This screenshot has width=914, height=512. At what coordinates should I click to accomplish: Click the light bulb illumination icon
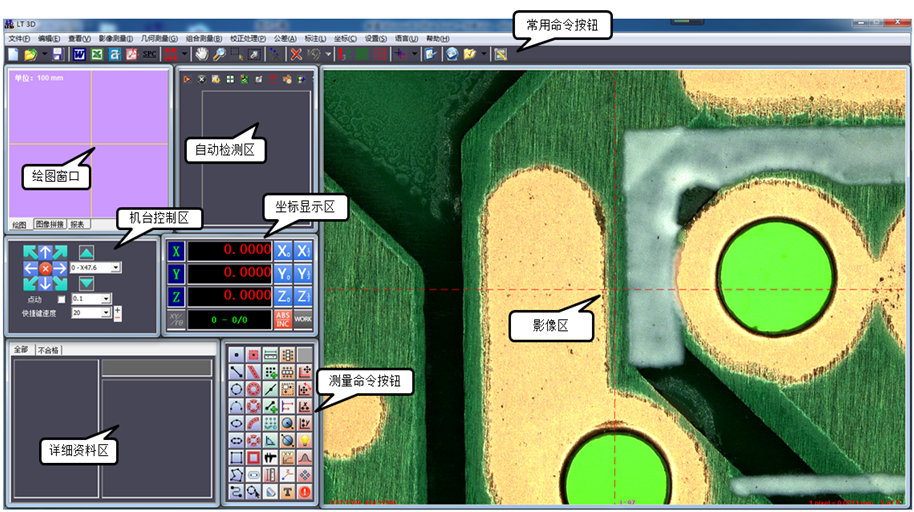tap(304, 440)
